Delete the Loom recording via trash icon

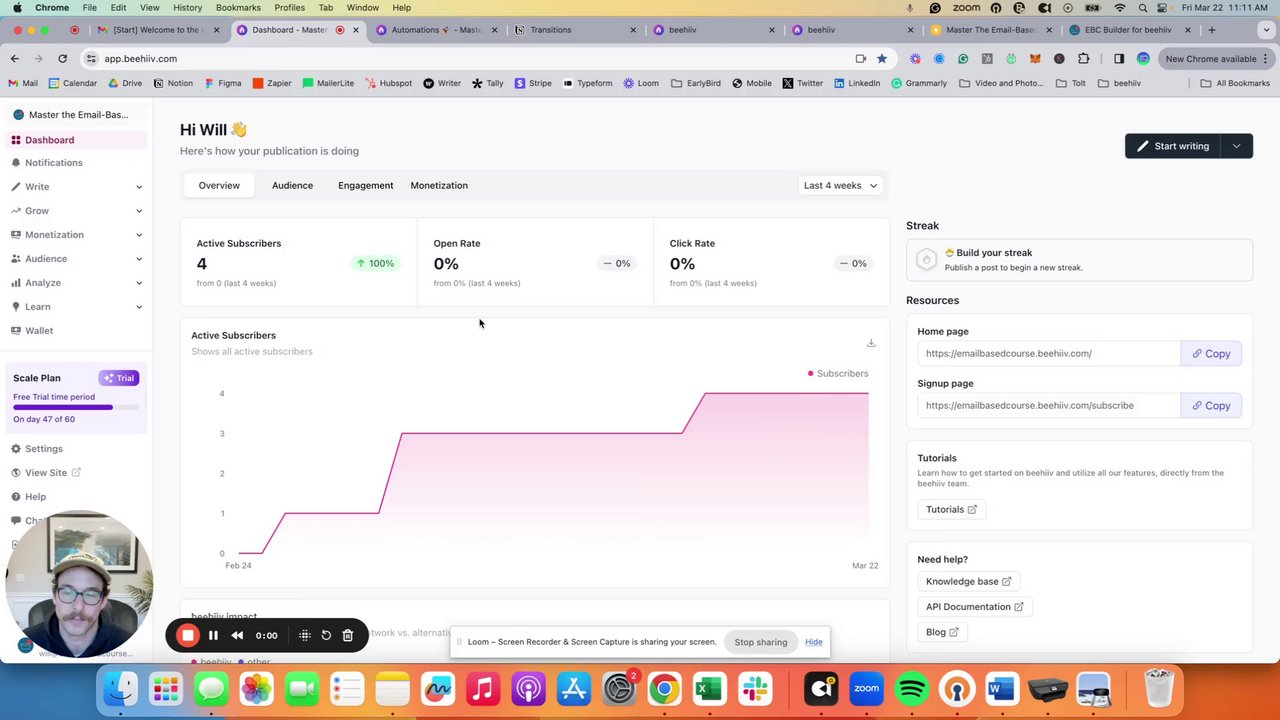(348, 635)
